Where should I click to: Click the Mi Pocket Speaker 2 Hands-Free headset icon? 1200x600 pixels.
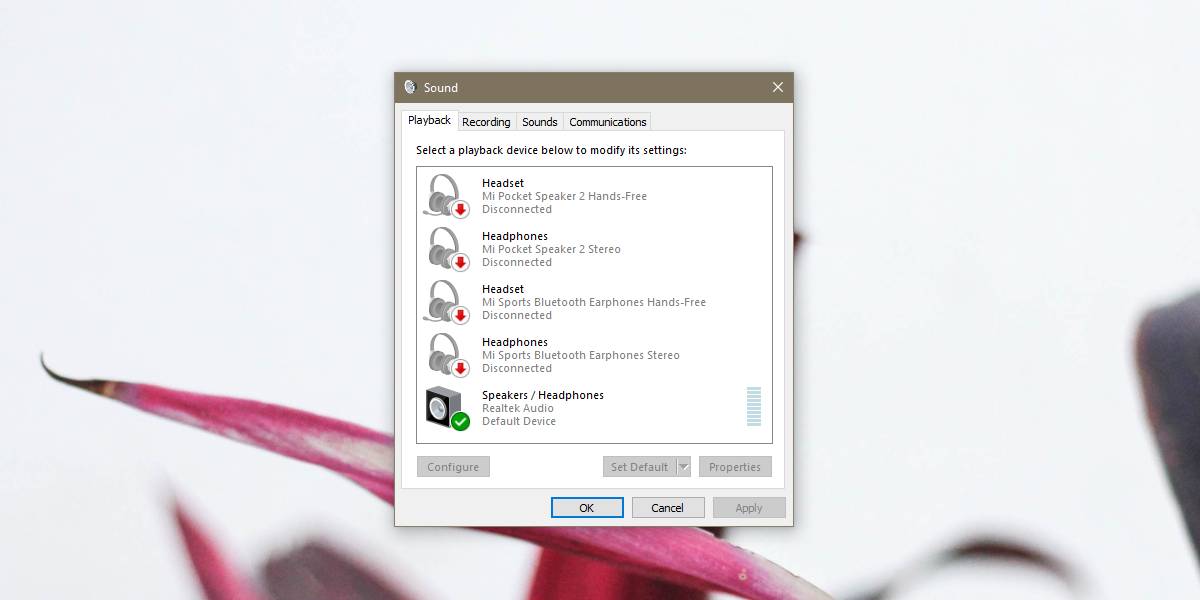pyautogui.click(x=446, y=196)
